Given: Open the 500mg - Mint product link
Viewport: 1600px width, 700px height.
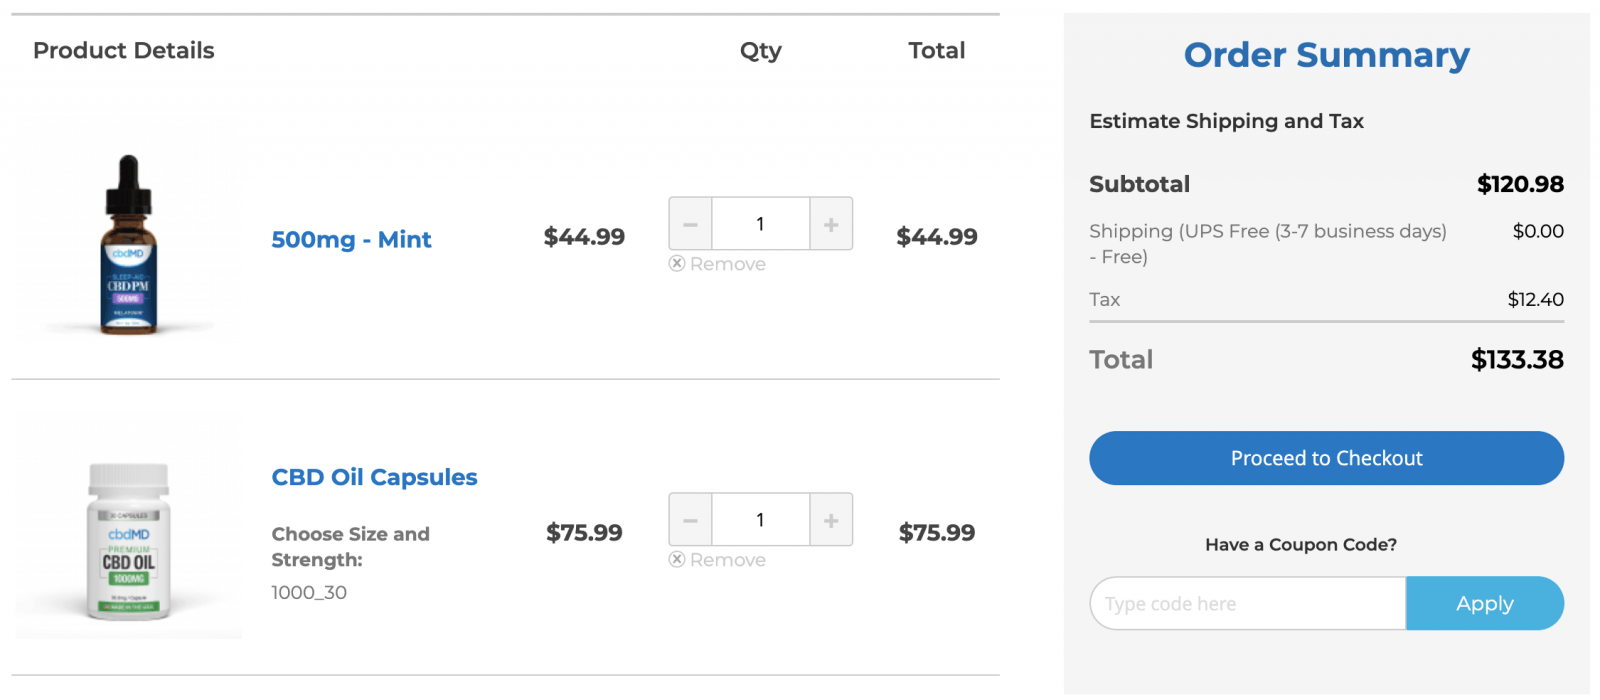Looking at the screenshot, I should point(351,240).
